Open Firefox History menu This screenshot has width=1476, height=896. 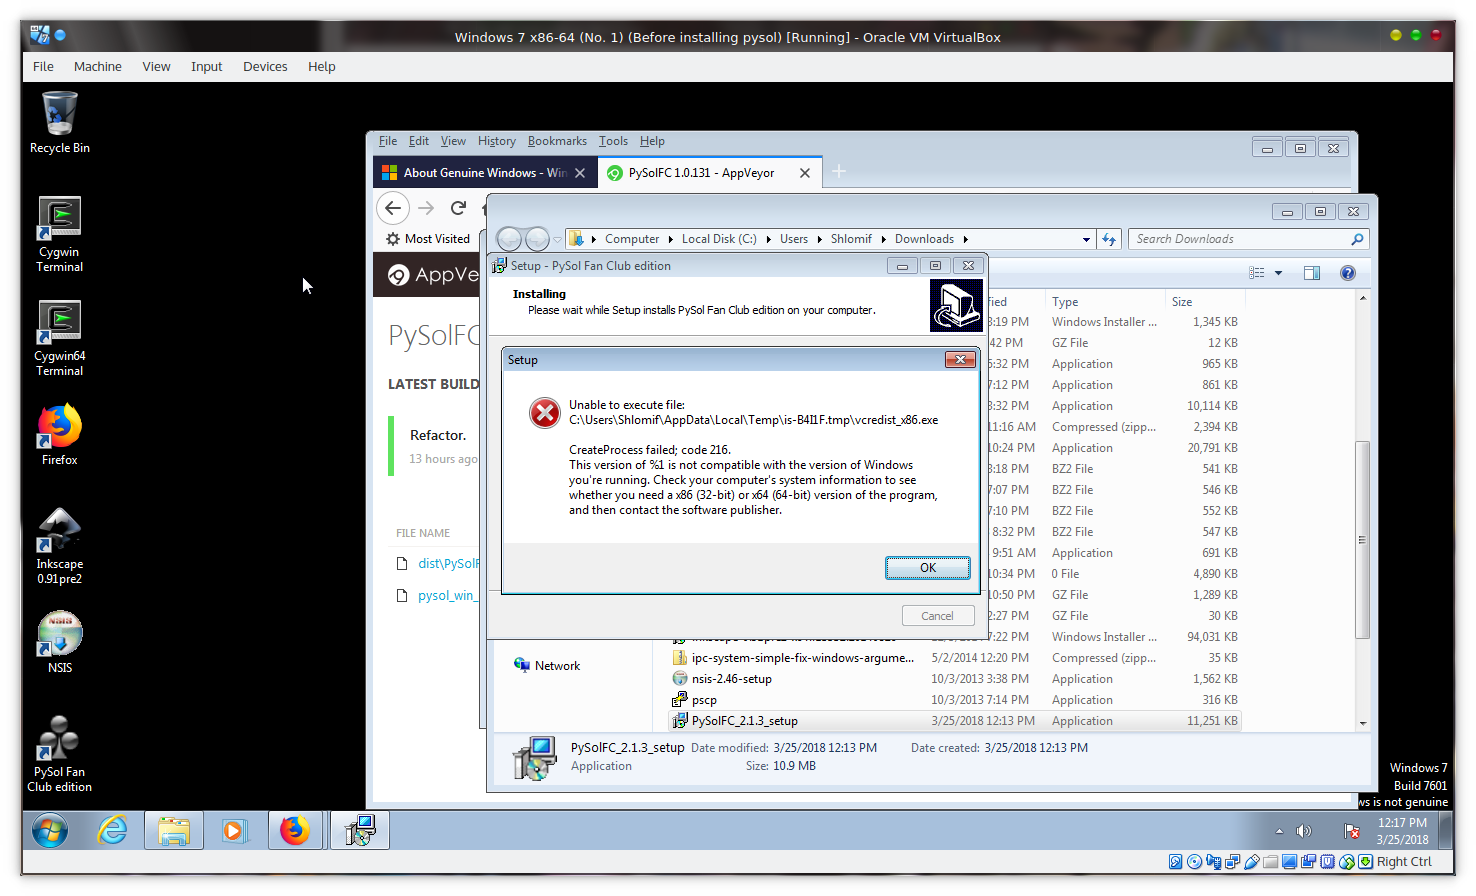(496, 141)
